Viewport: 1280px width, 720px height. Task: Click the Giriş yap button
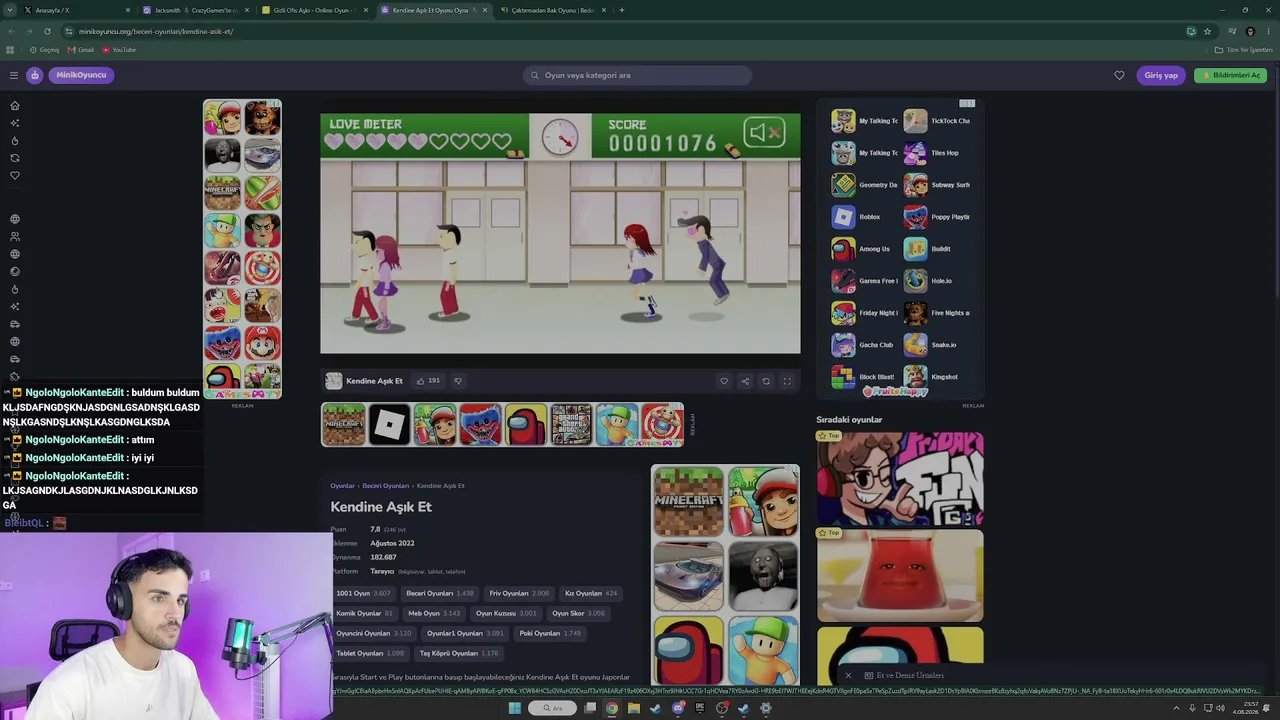coord(1161,75)
